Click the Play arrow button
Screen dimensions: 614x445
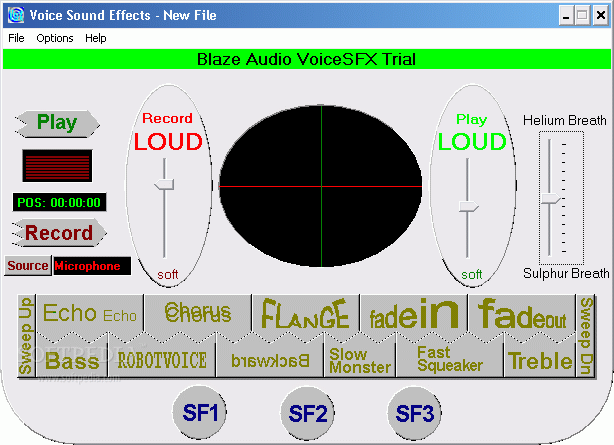(57, 123)
